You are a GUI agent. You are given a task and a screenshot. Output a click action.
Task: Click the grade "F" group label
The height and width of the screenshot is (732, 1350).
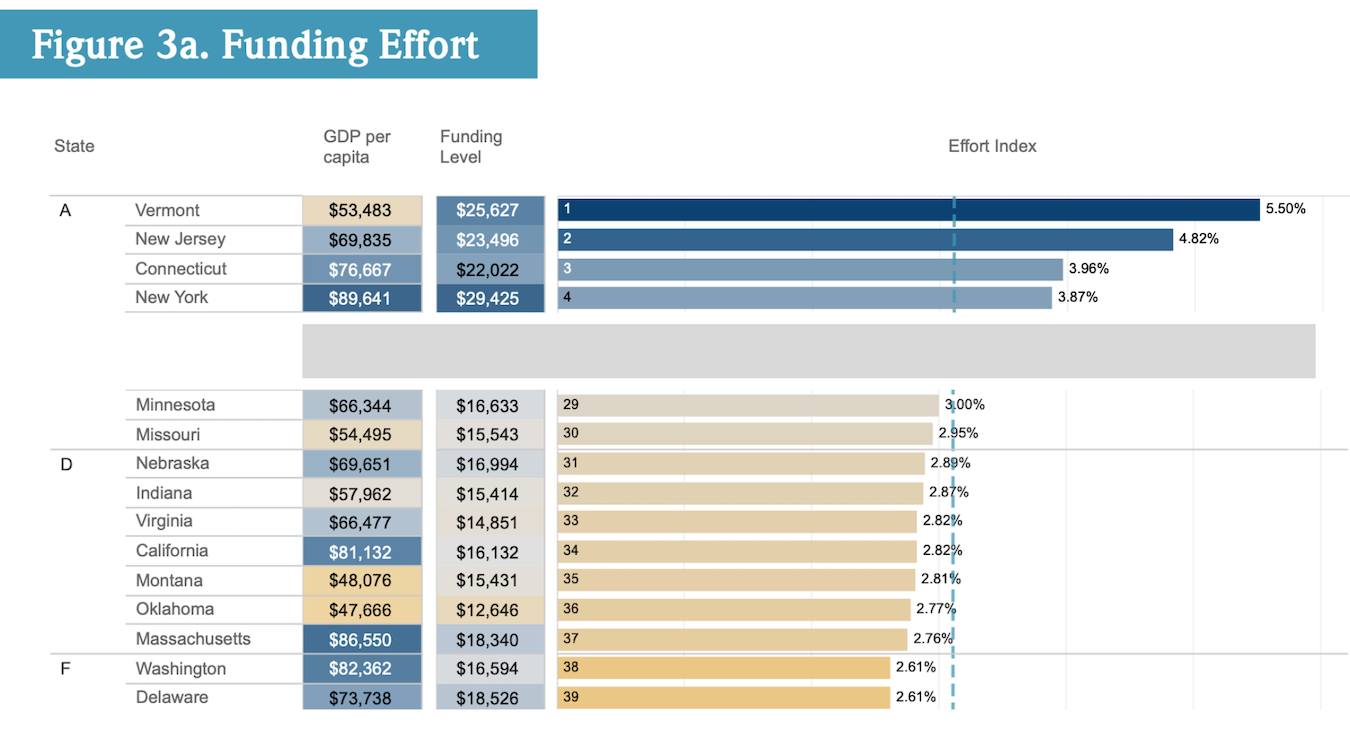[65, 668]
